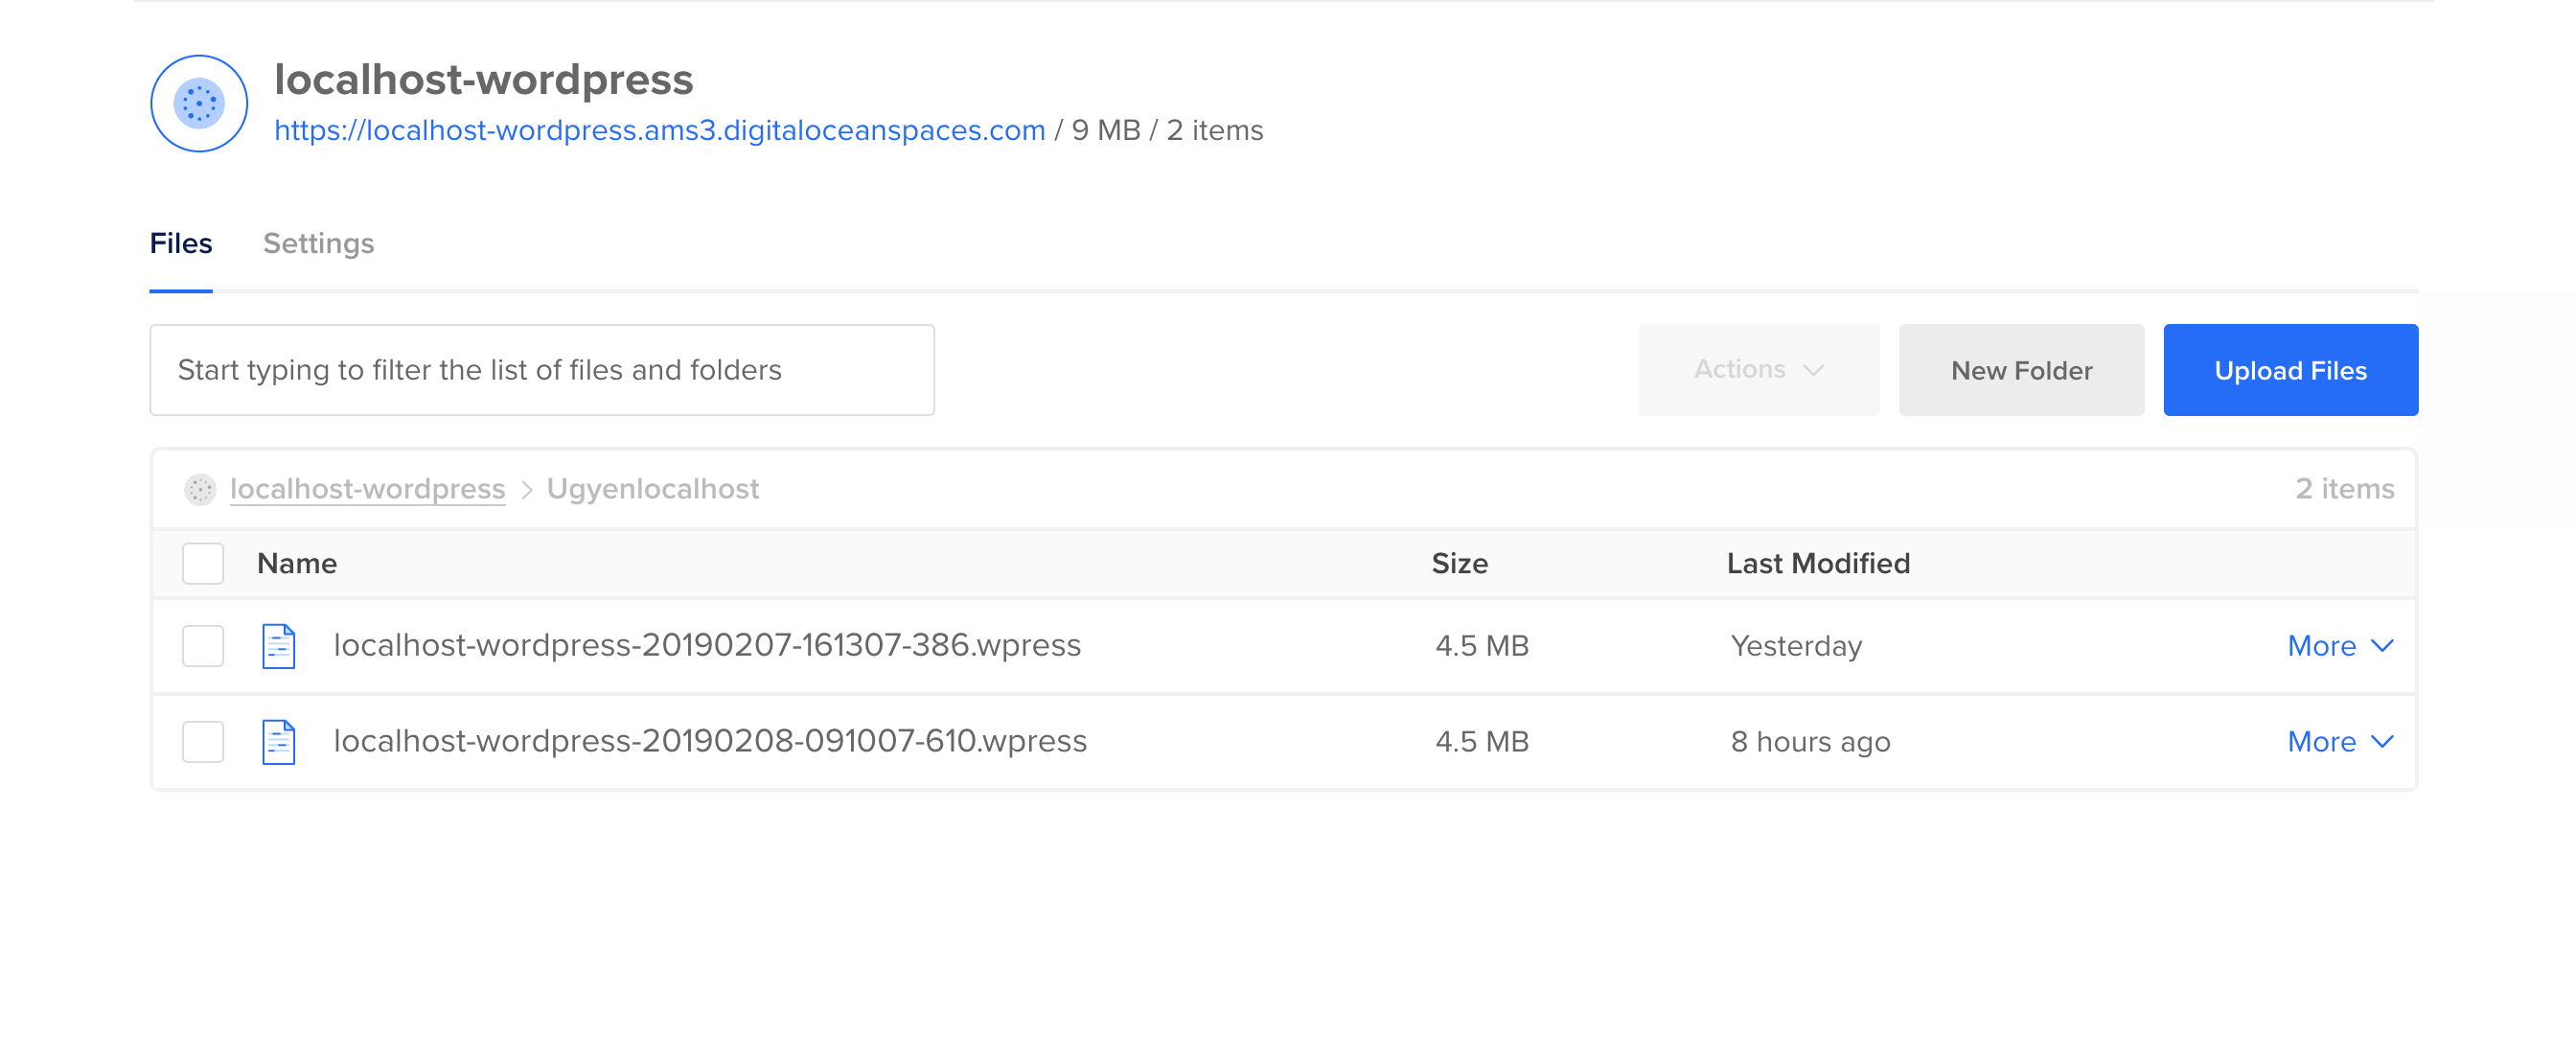Click chevron icon next to first More
Image resolution: width=2576 pixels, height=1041 pixels.
click(x=2383, y=646)
